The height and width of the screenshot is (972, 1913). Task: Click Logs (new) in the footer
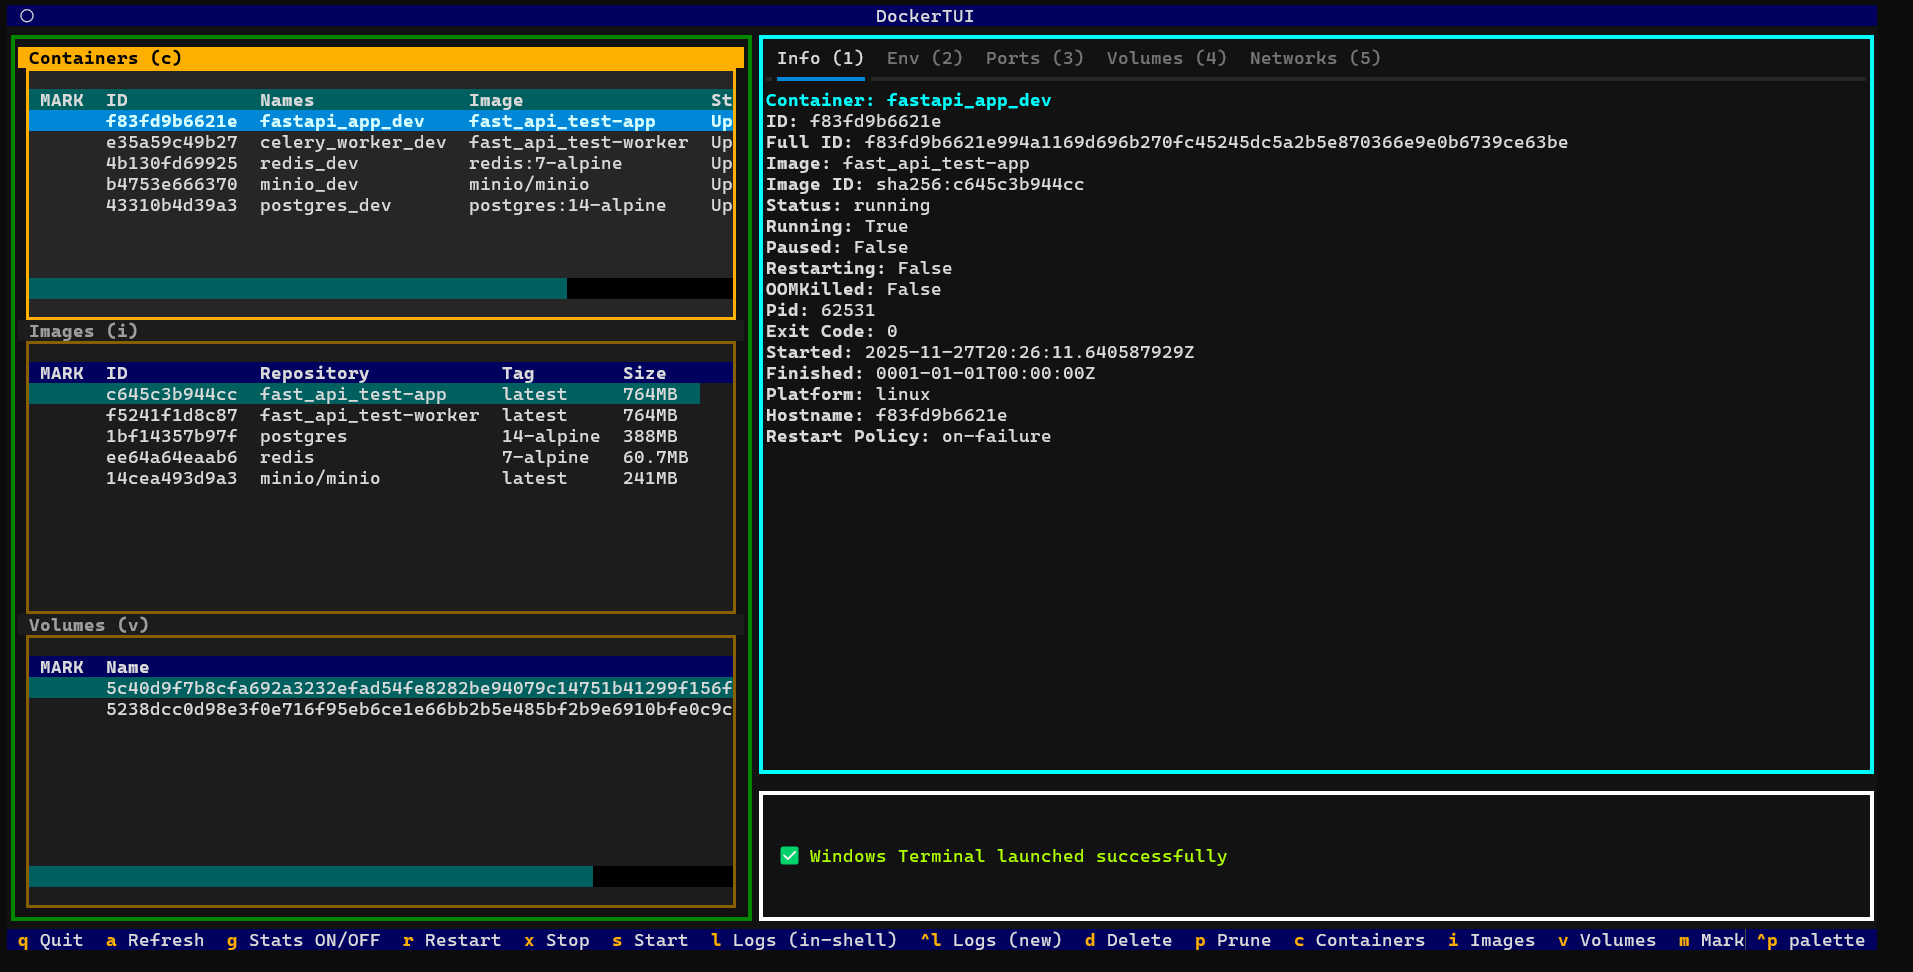tap(991, 940)
